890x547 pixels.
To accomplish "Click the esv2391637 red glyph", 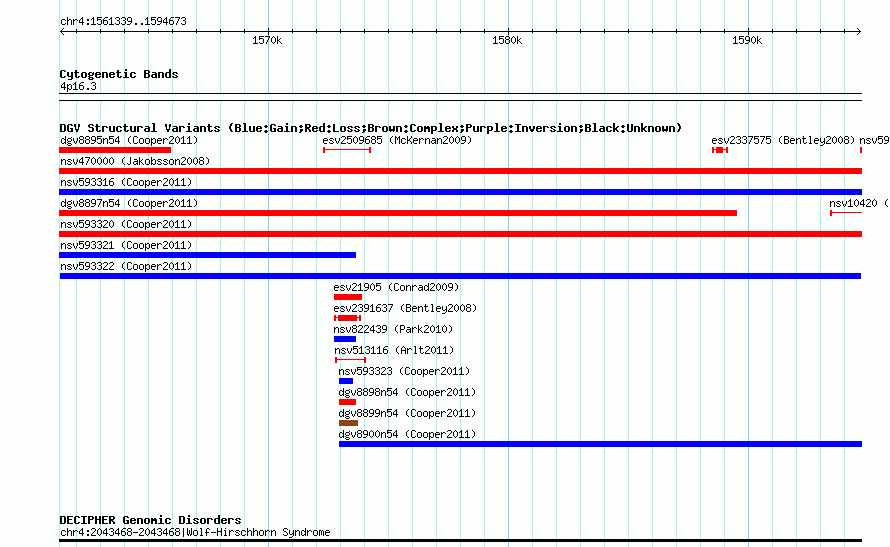I will pyautogui.click(x=347, y=318).
